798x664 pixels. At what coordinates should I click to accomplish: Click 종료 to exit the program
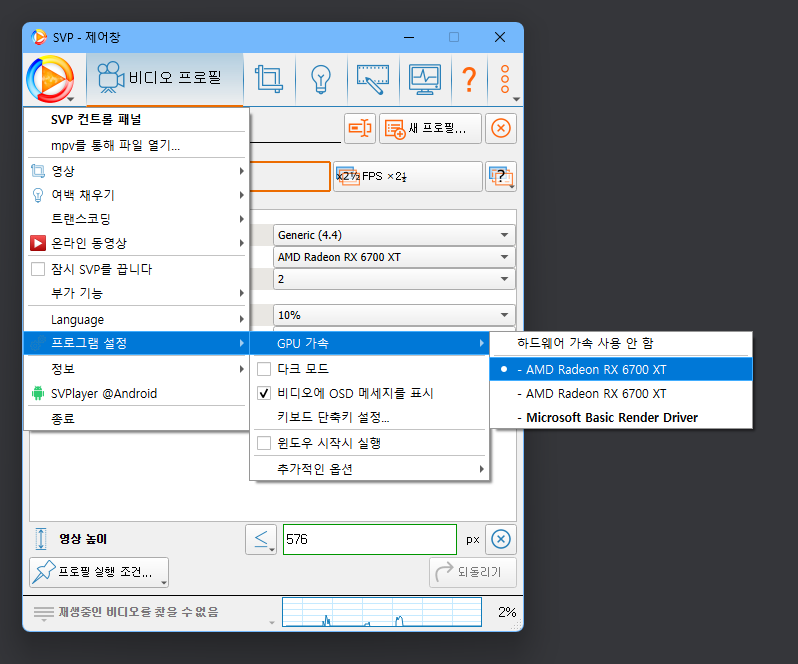click(x=136, y=419)
